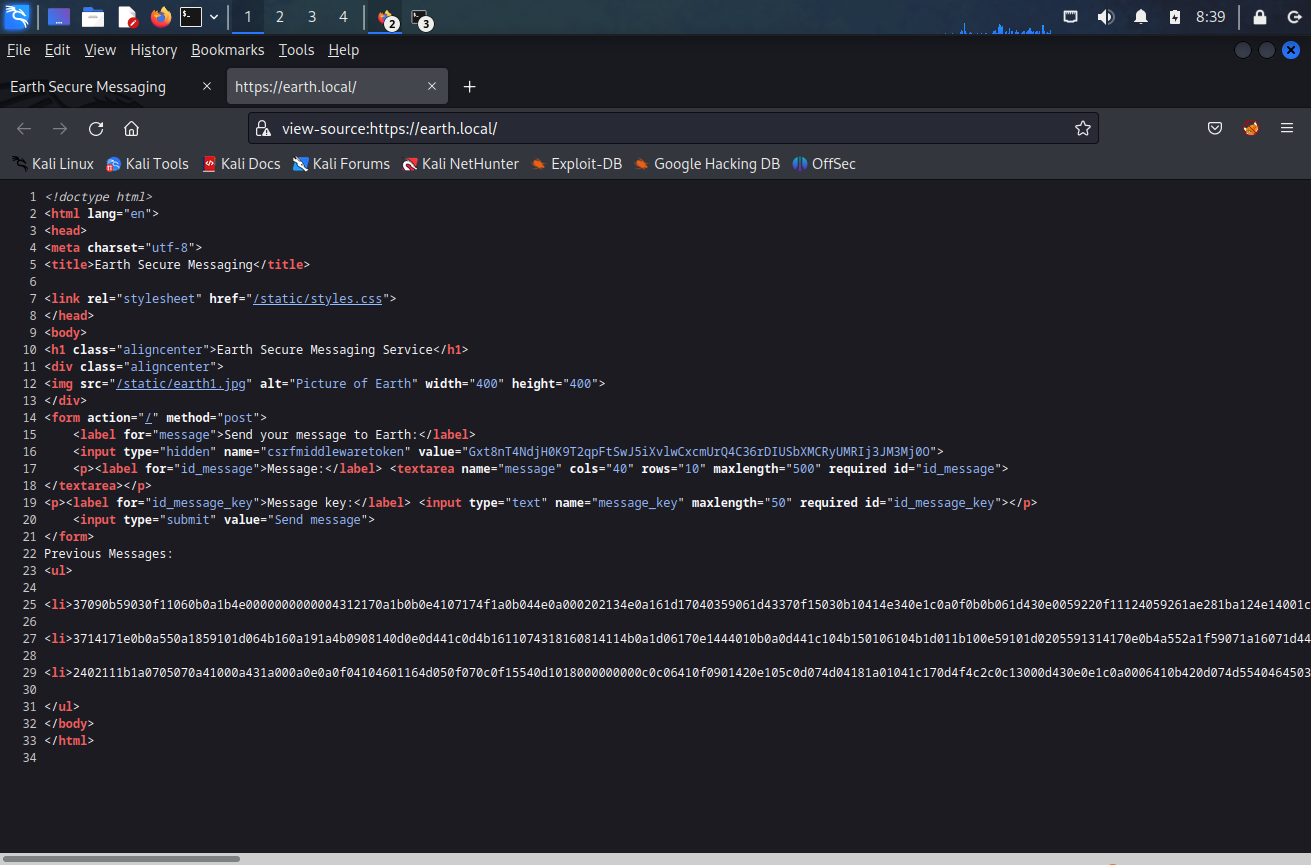
Task: Open the Google Hacking DB bookmark
Action: 707,164
